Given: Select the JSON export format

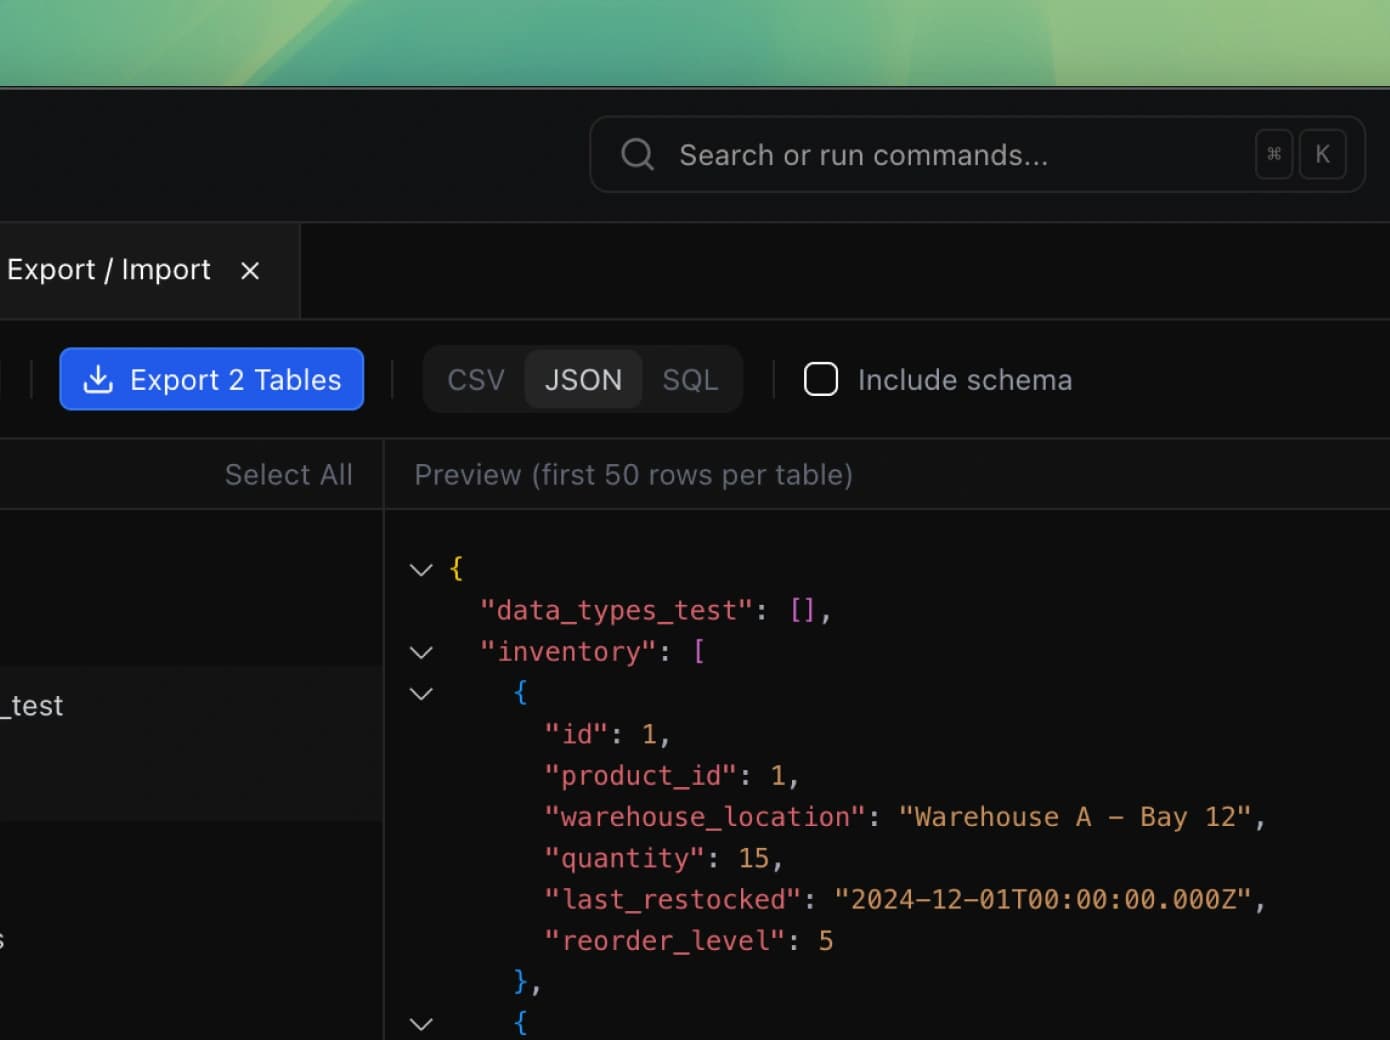Looking at the screenshot, I should pos(583,380).
